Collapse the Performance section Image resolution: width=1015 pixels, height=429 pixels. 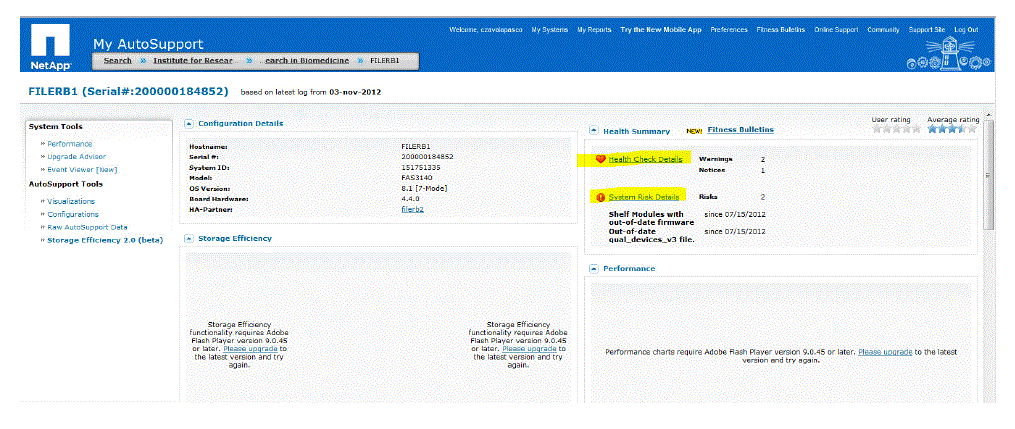point(594,268)
